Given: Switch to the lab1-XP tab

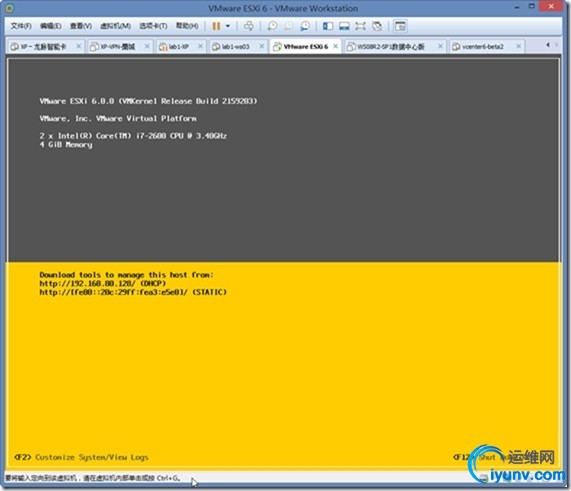Looking at the screenshot, I should 178,47.
